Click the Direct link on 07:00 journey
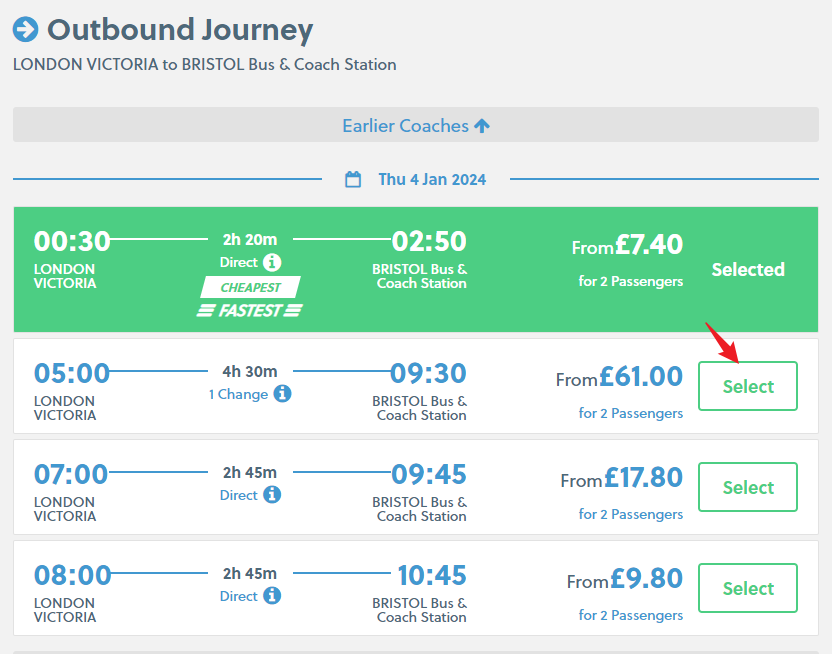832x654 pixels. (239, 495)
